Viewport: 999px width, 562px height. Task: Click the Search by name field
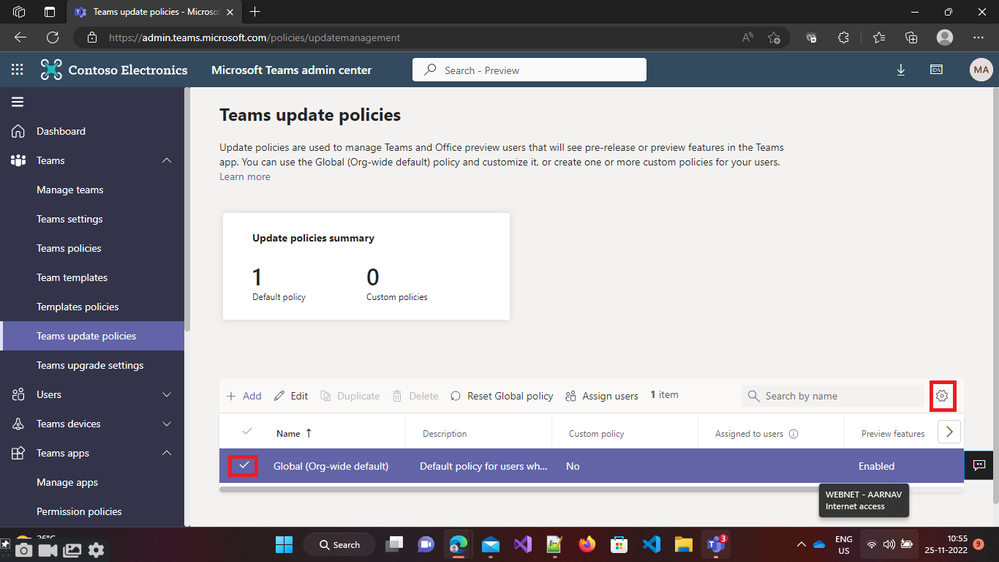click(833, 396)
